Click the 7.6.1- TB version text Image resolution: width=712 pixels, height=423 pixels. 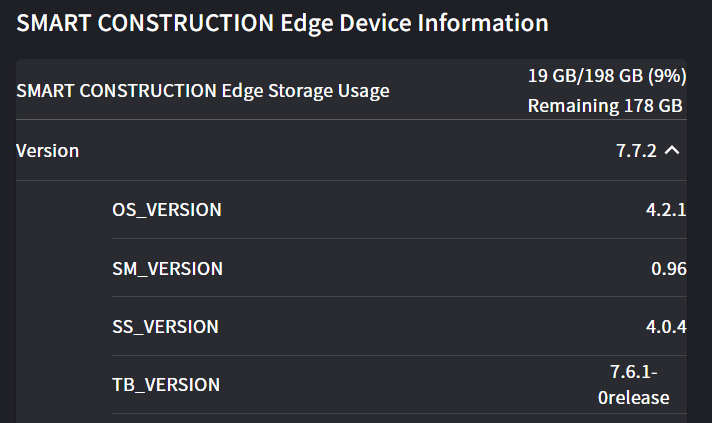pyautogui.click(x=634, y=372)
